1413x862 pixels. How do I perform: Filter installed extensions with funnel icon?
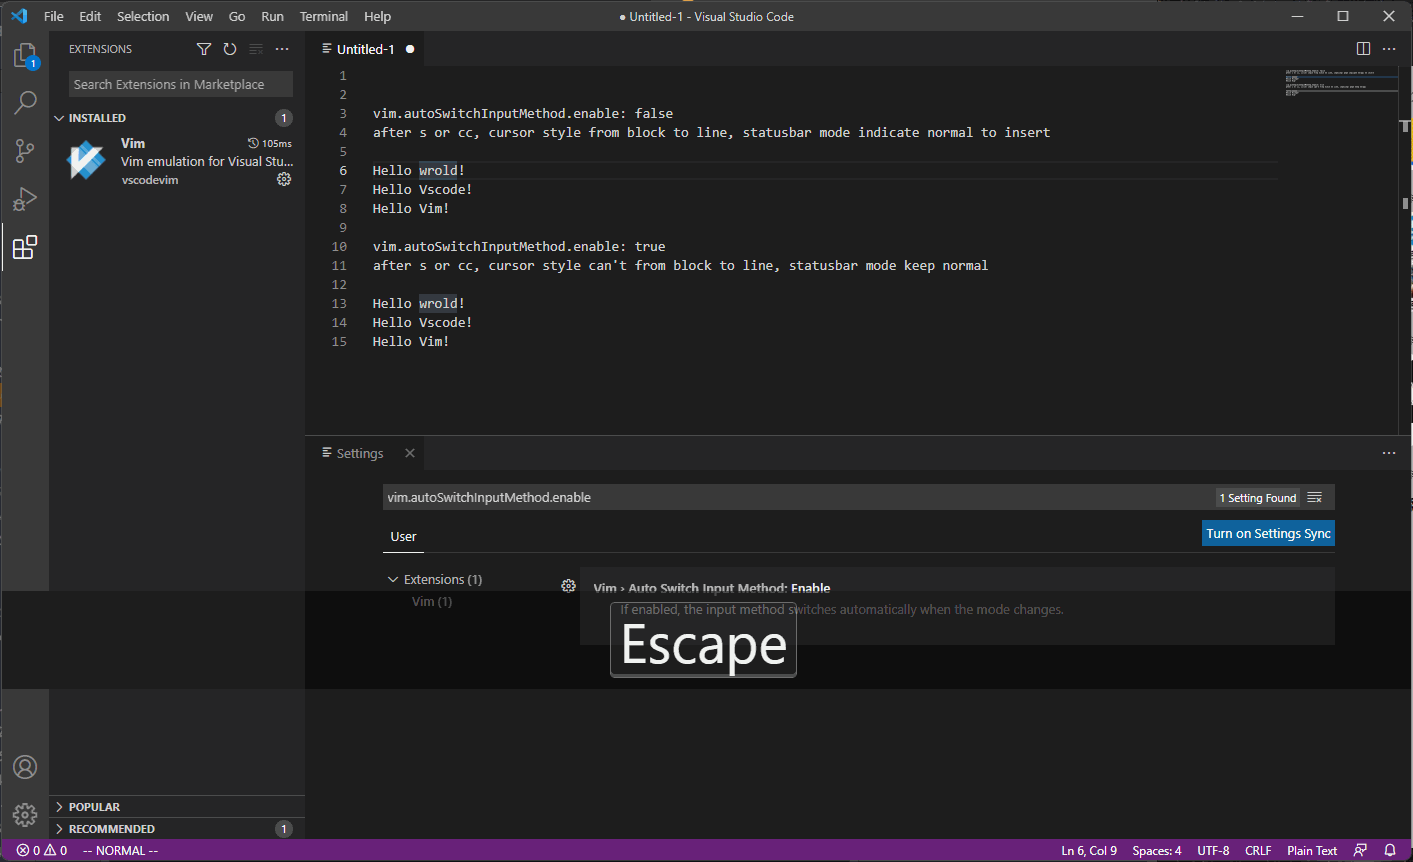(203, 48)
